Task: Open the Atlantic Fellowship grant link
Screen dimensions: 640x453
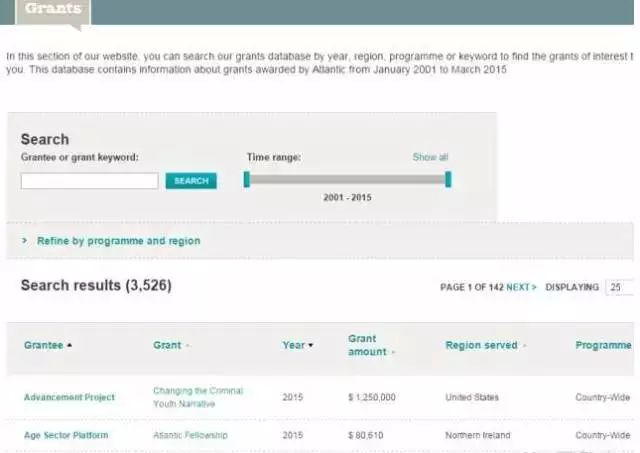Action: pyautogui.click(x=190, y=435)
